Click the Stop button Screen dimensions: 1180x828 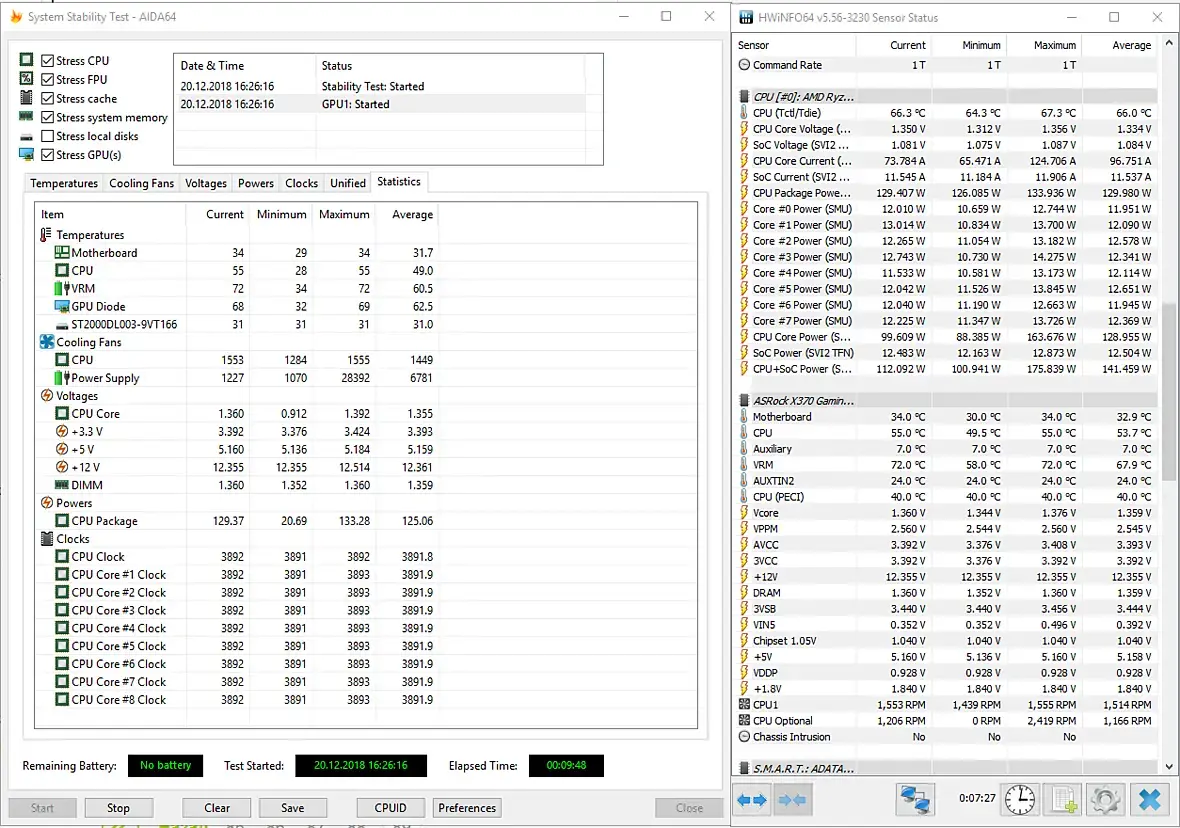tap(118, 808)
